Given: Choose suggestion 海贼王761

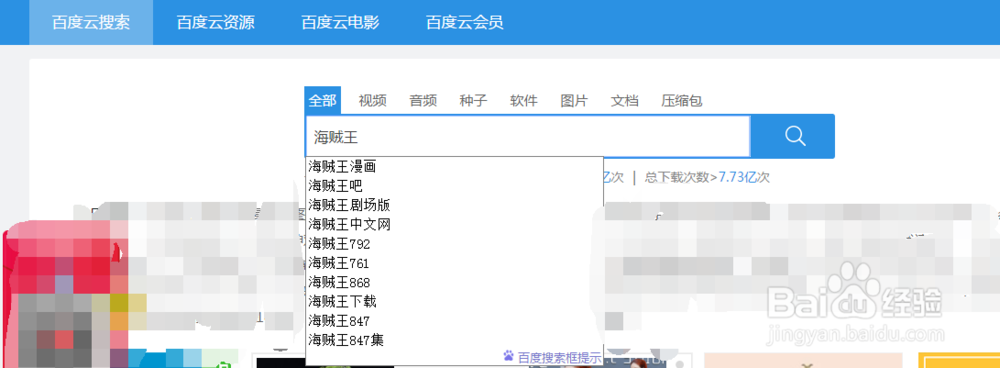Looking at the screenshot, I should point(454,263).
